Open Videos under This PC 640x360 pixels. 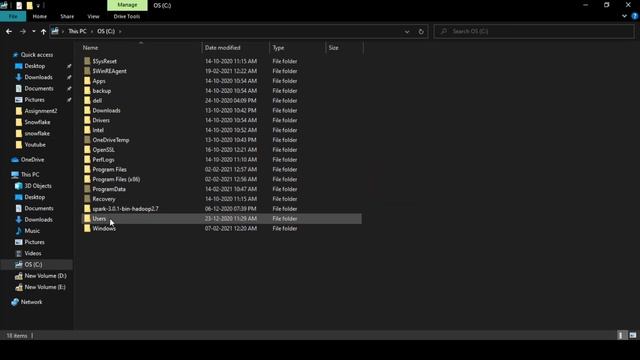pyautogui.click(x=33, y=253)
